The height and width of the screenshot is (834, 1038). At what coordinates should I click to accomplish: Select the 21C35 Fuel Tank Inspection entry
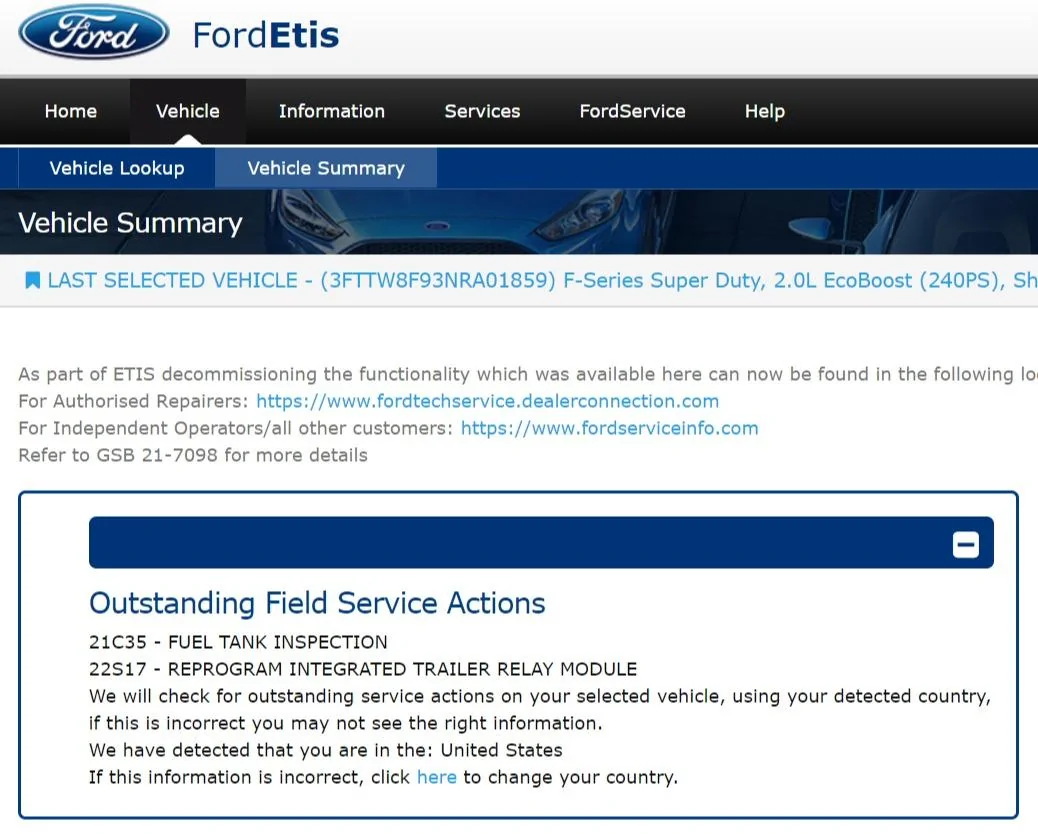click(x=238, y=642)
